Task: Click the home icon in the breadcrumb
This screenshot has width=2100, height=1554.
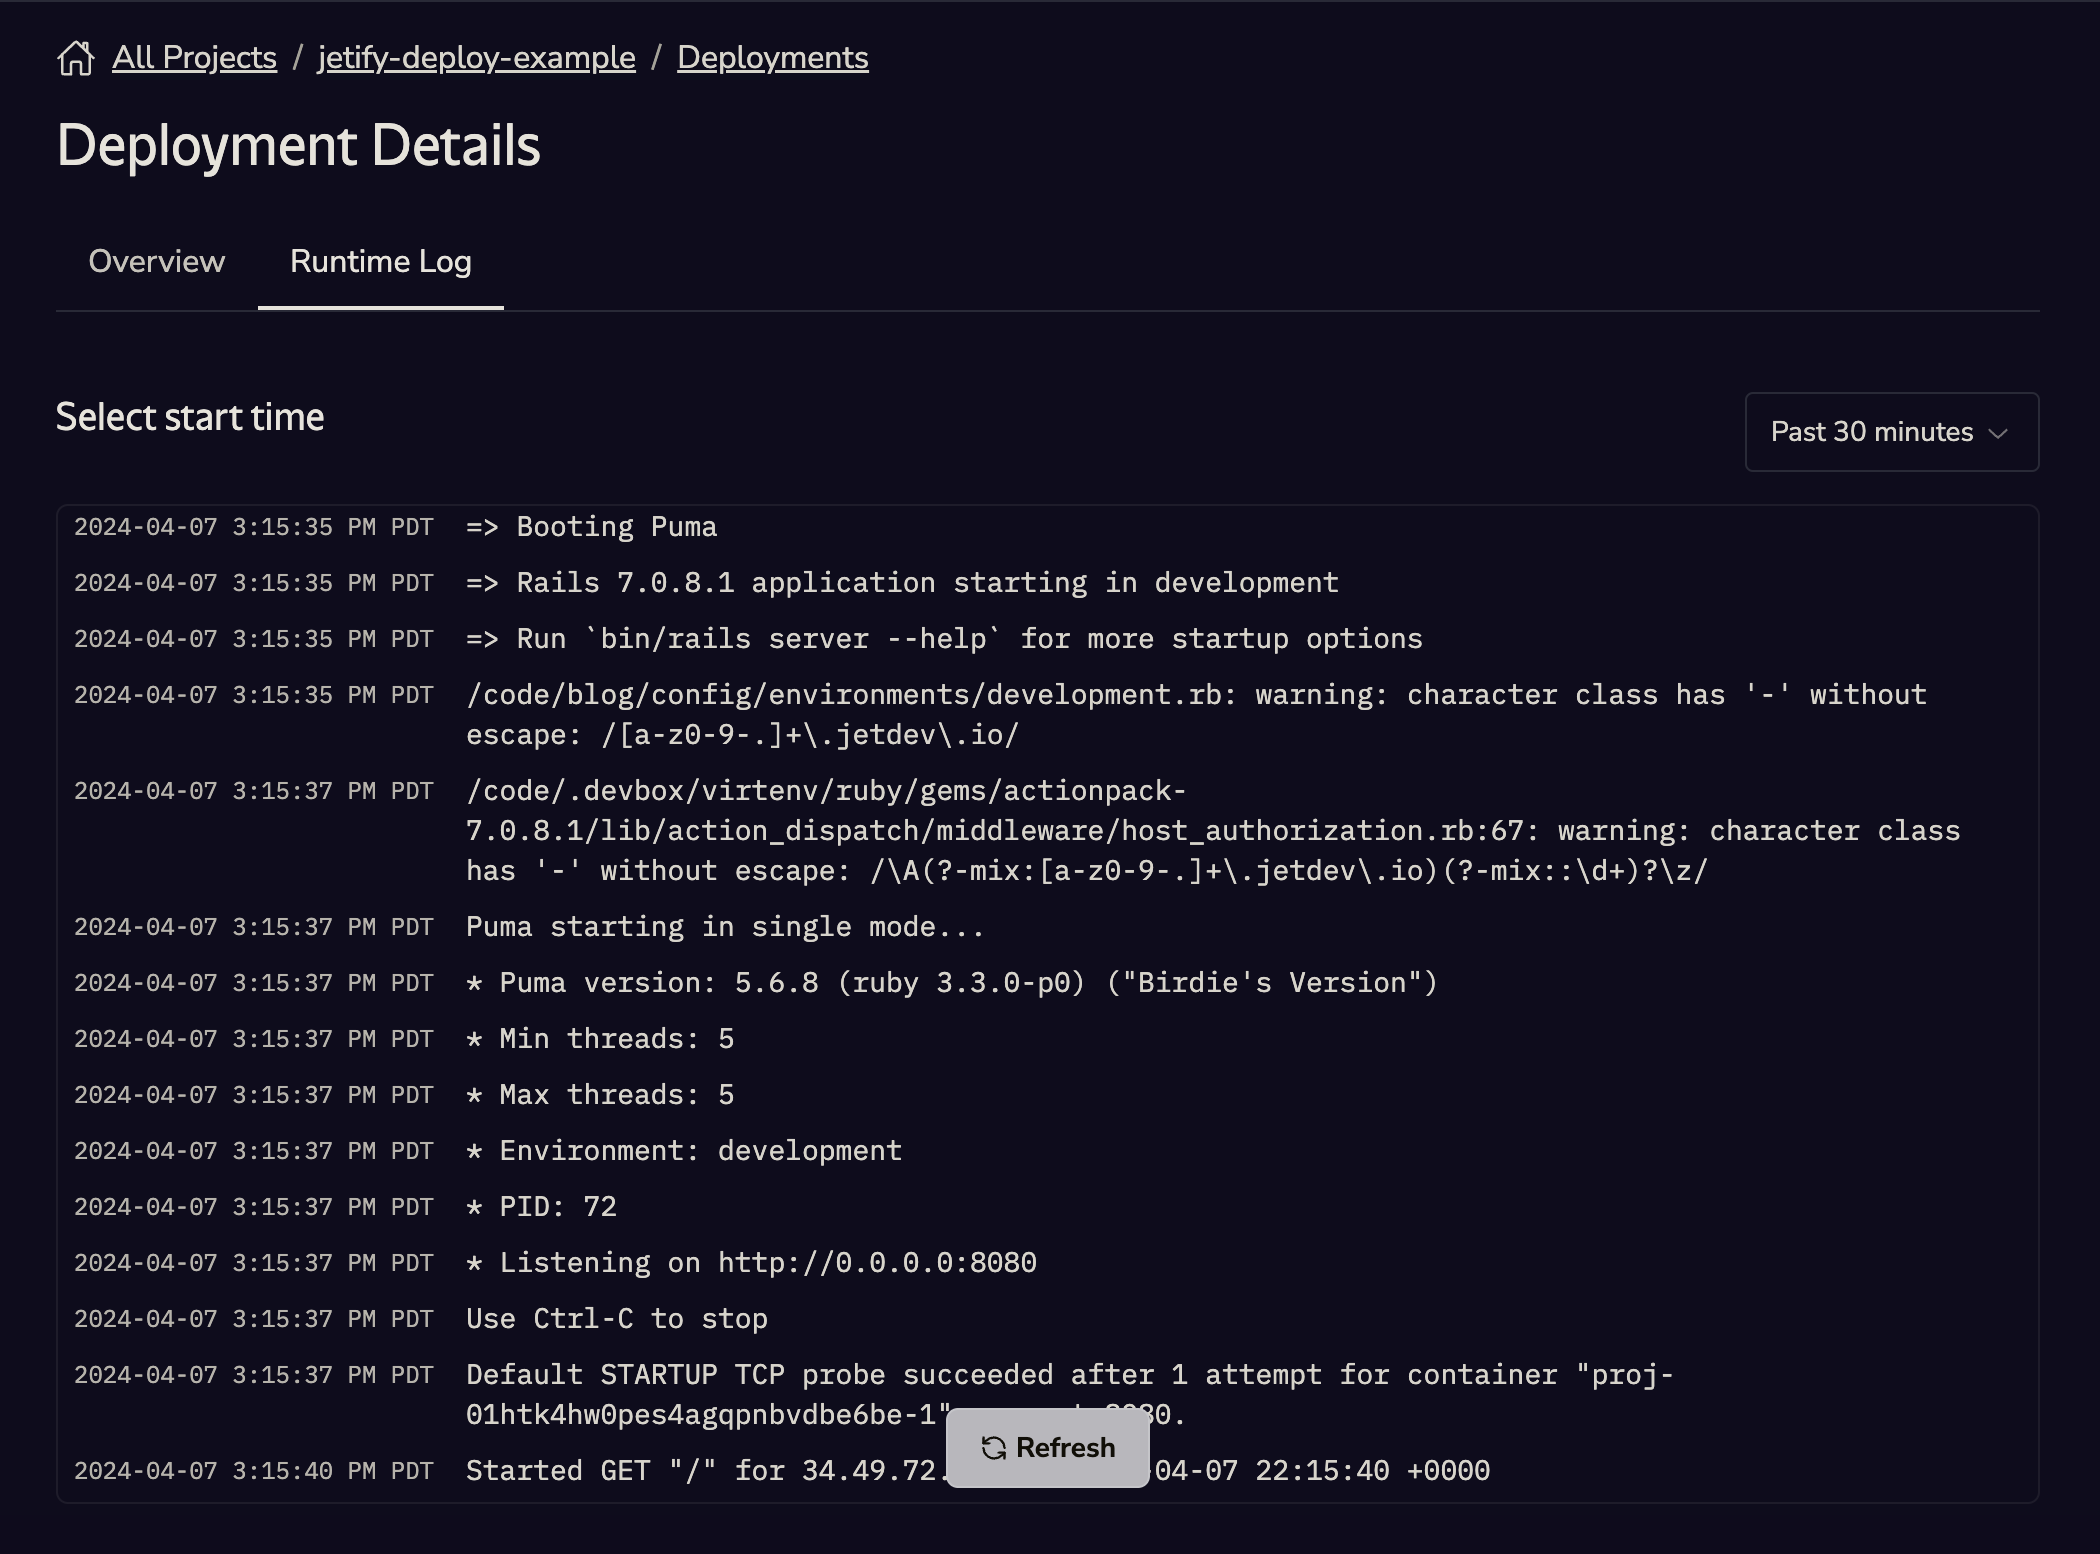Action: point(79,57)
